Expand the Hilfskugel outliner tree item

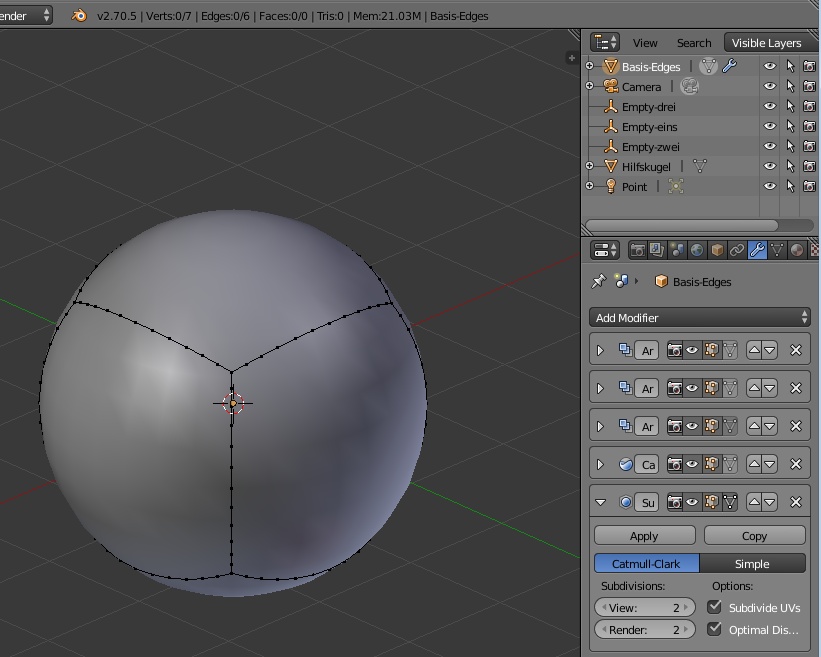click(x=590, y=166)
